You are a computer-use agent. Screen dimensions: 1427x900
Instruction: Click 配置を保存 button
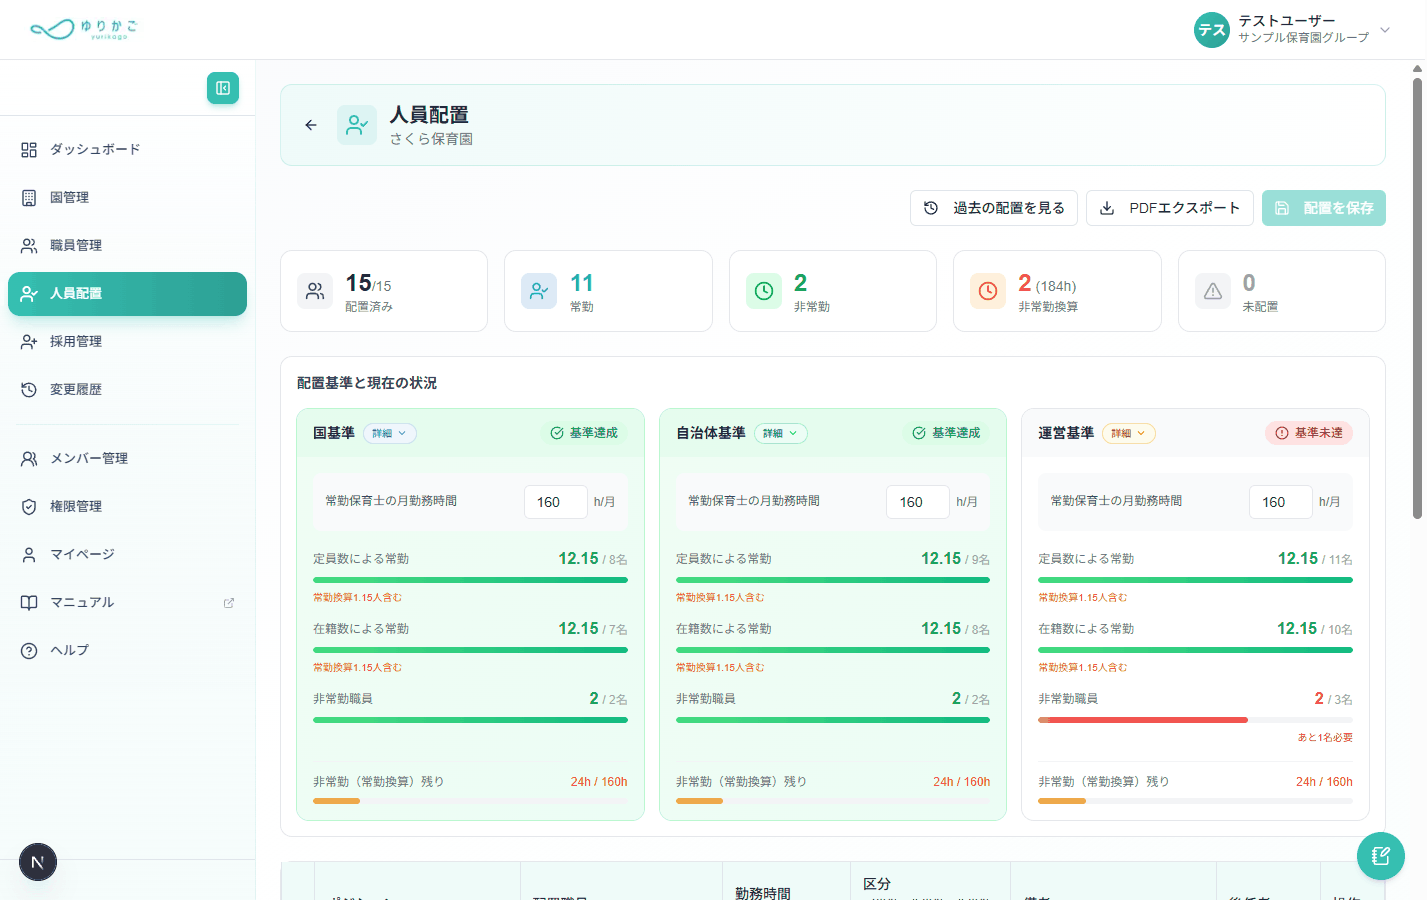click(x=1324, y=208)
